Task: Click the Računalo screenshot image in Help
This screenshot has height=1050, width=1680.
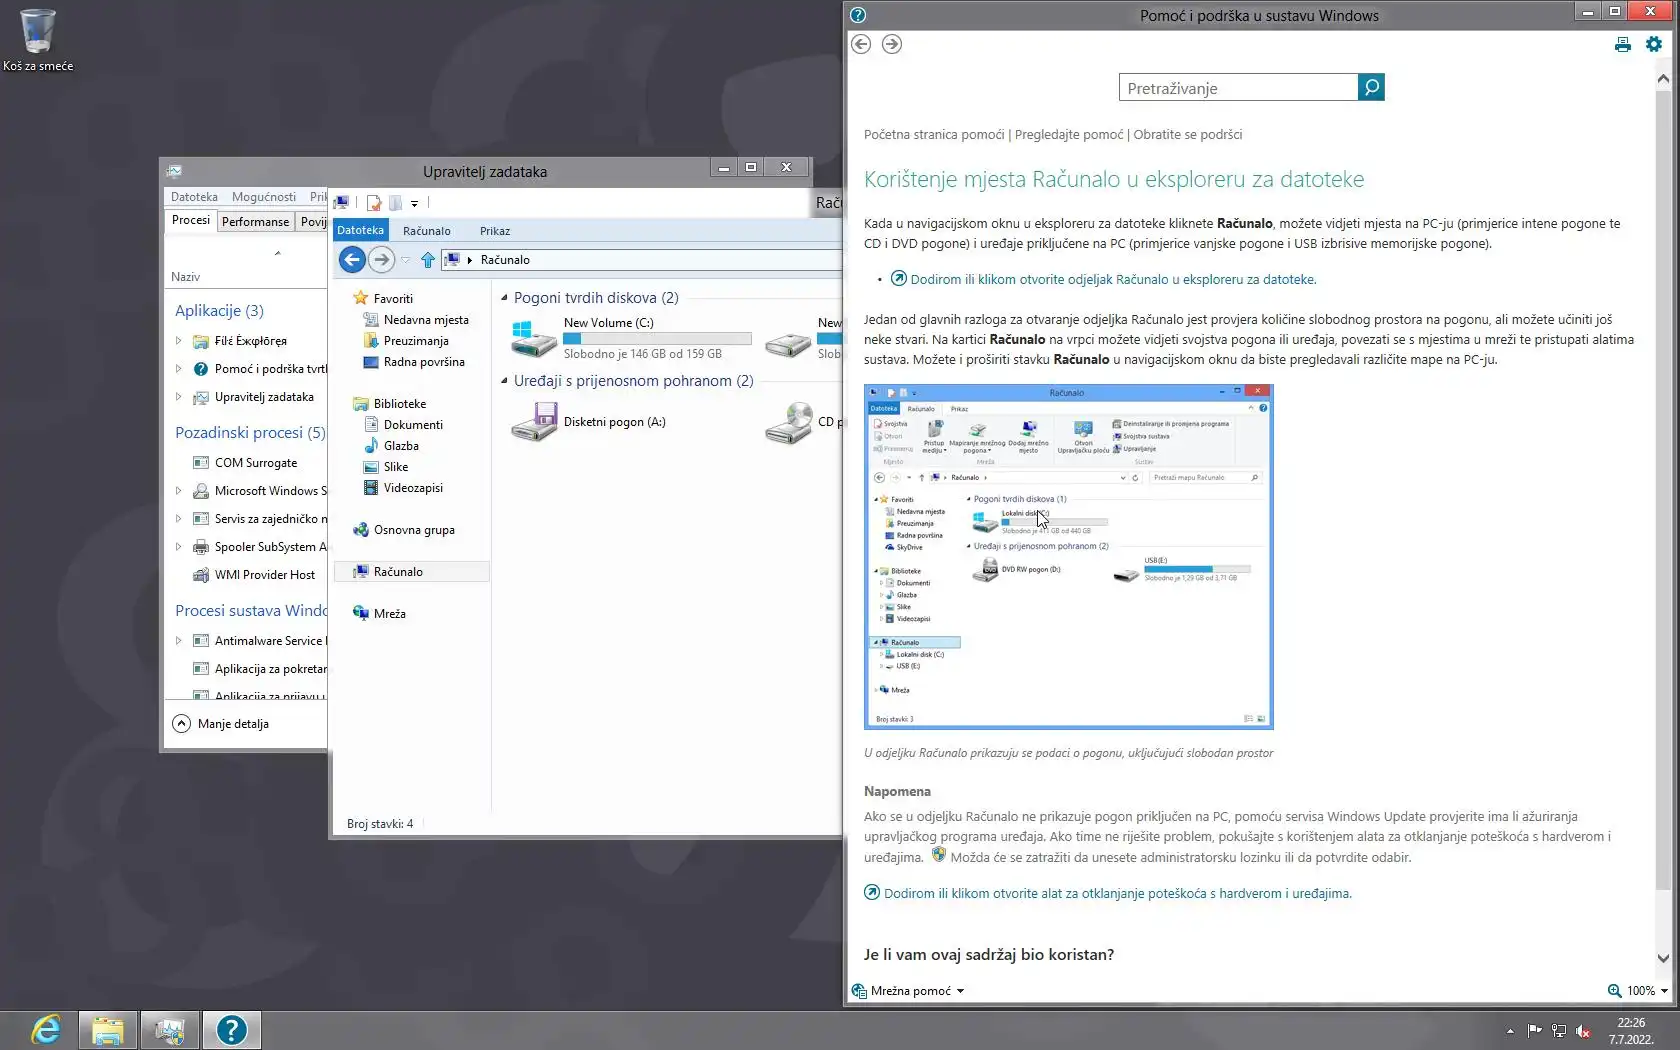Action: pyautogui.click(x=1068, y=557)
